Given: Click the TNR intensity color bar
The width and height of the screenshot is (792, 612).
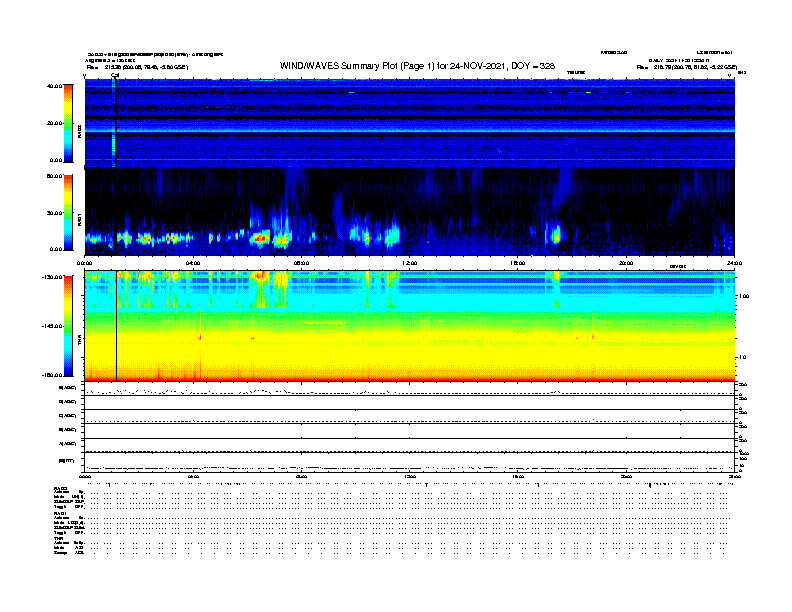Looking at the screenshot, I should click(68, 326).
